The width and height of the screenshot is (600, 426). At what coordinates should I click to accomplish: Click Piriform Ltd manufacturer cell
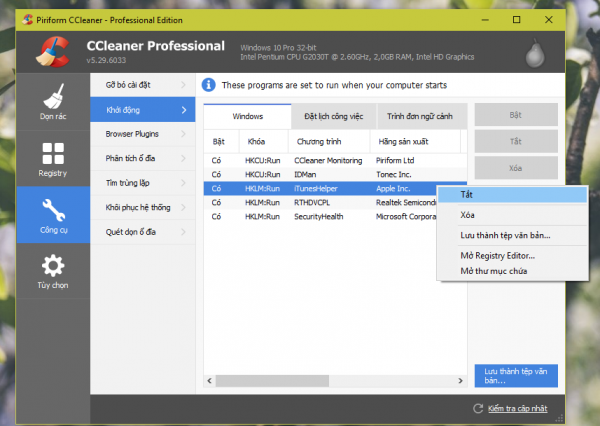(395, 161)
